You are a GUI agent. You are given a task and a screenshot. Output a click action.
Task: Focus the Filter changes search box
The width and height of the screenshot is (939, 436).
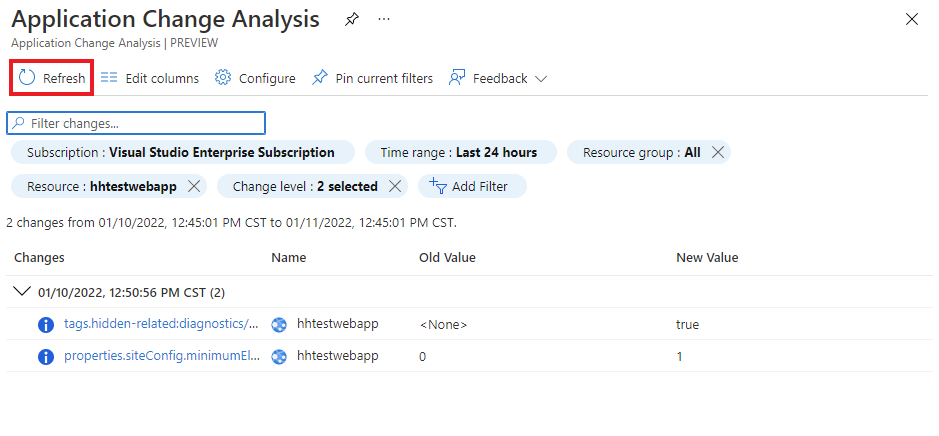tap(136, 123)
